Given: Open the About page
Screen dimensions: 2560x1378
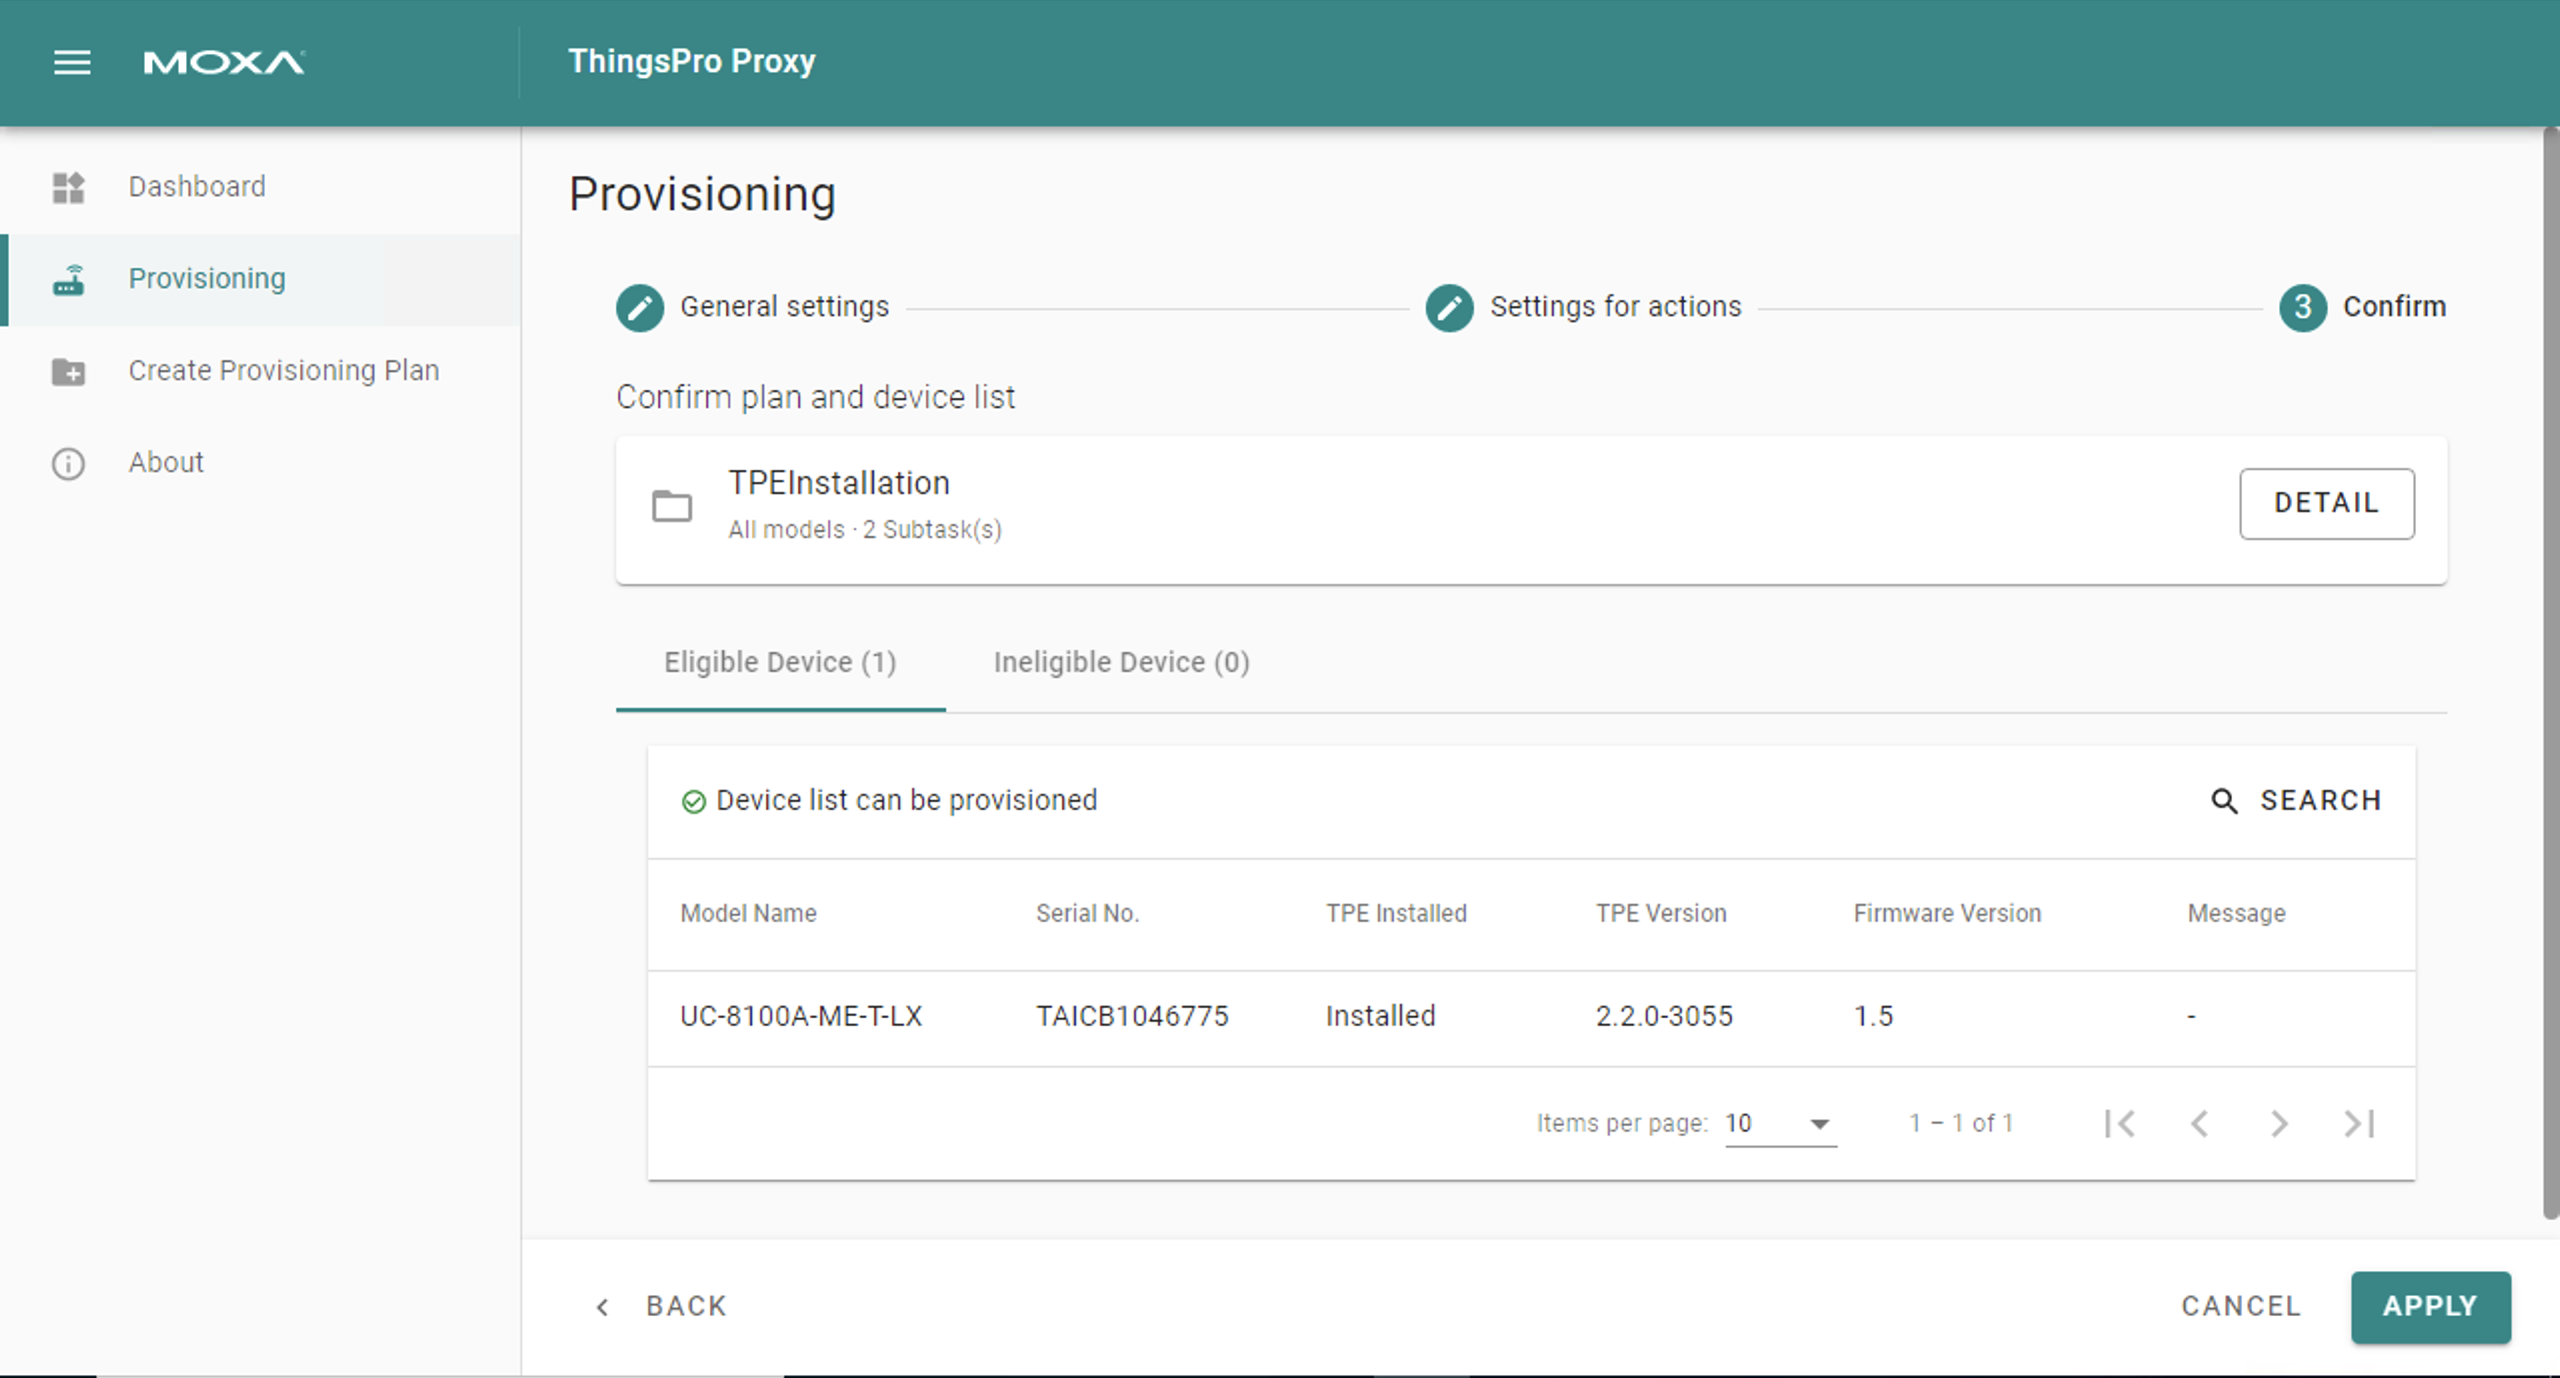Looking at the screenshot, I should [x=260, y=463].
